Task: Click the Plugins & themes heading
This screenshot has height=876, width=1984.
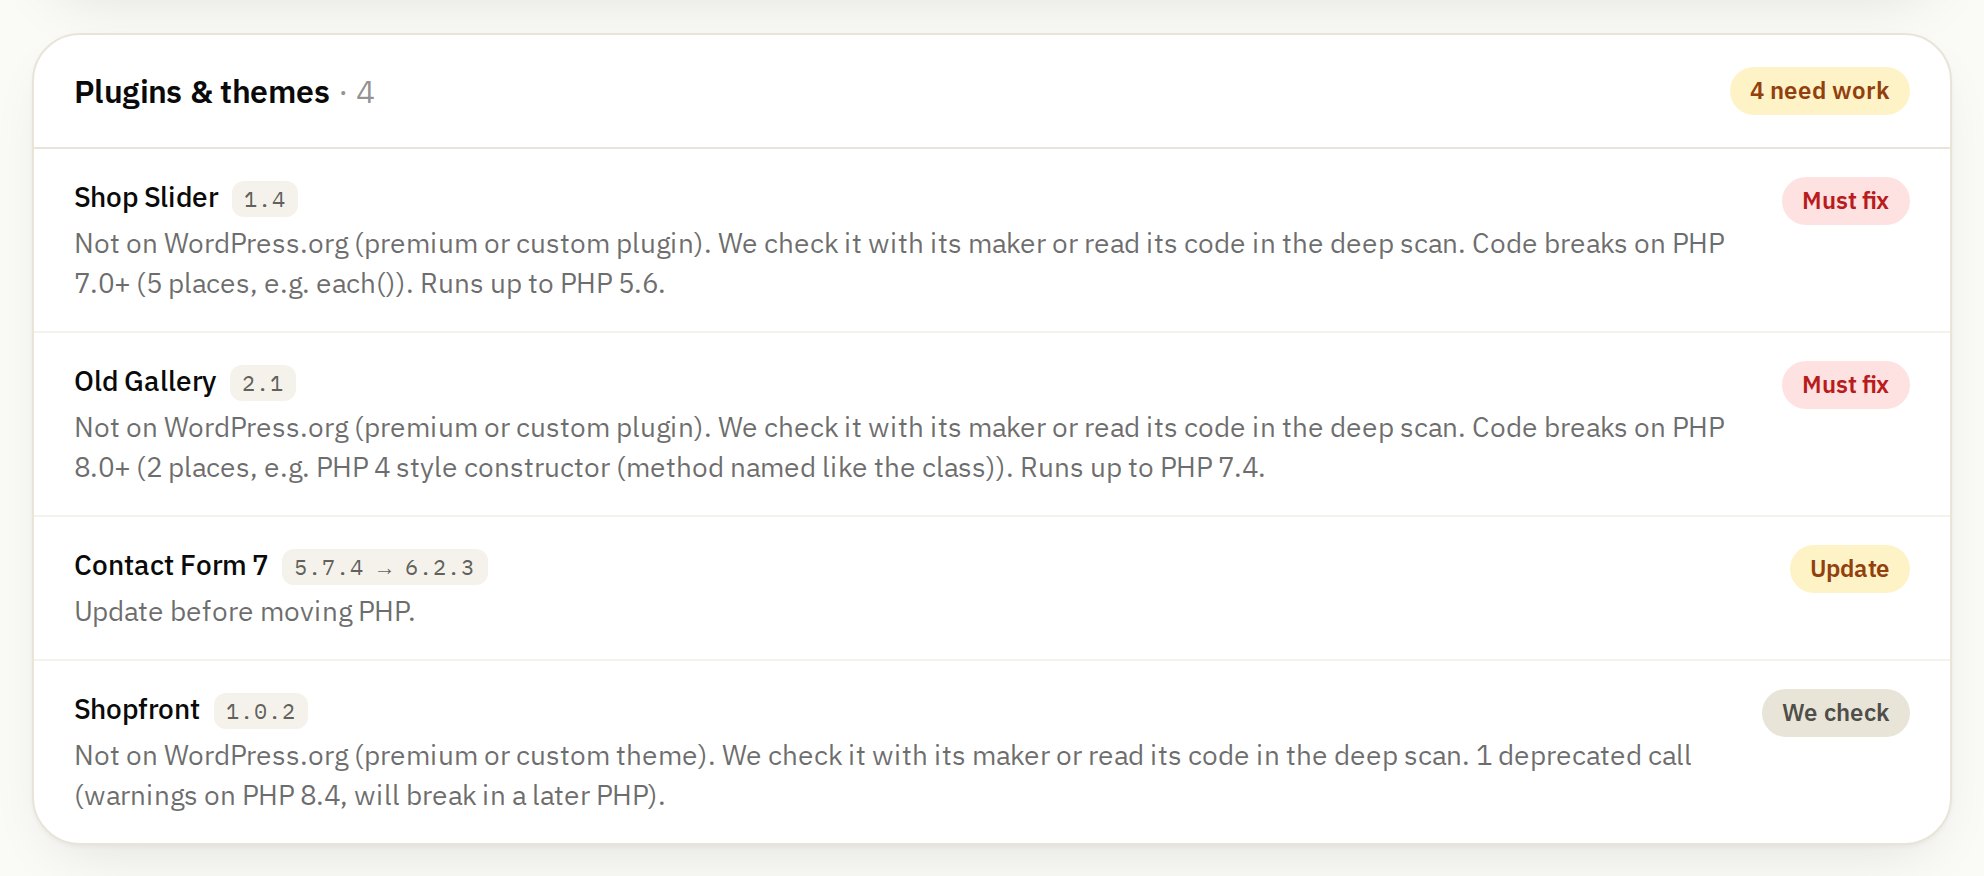Action: [201, 92]
